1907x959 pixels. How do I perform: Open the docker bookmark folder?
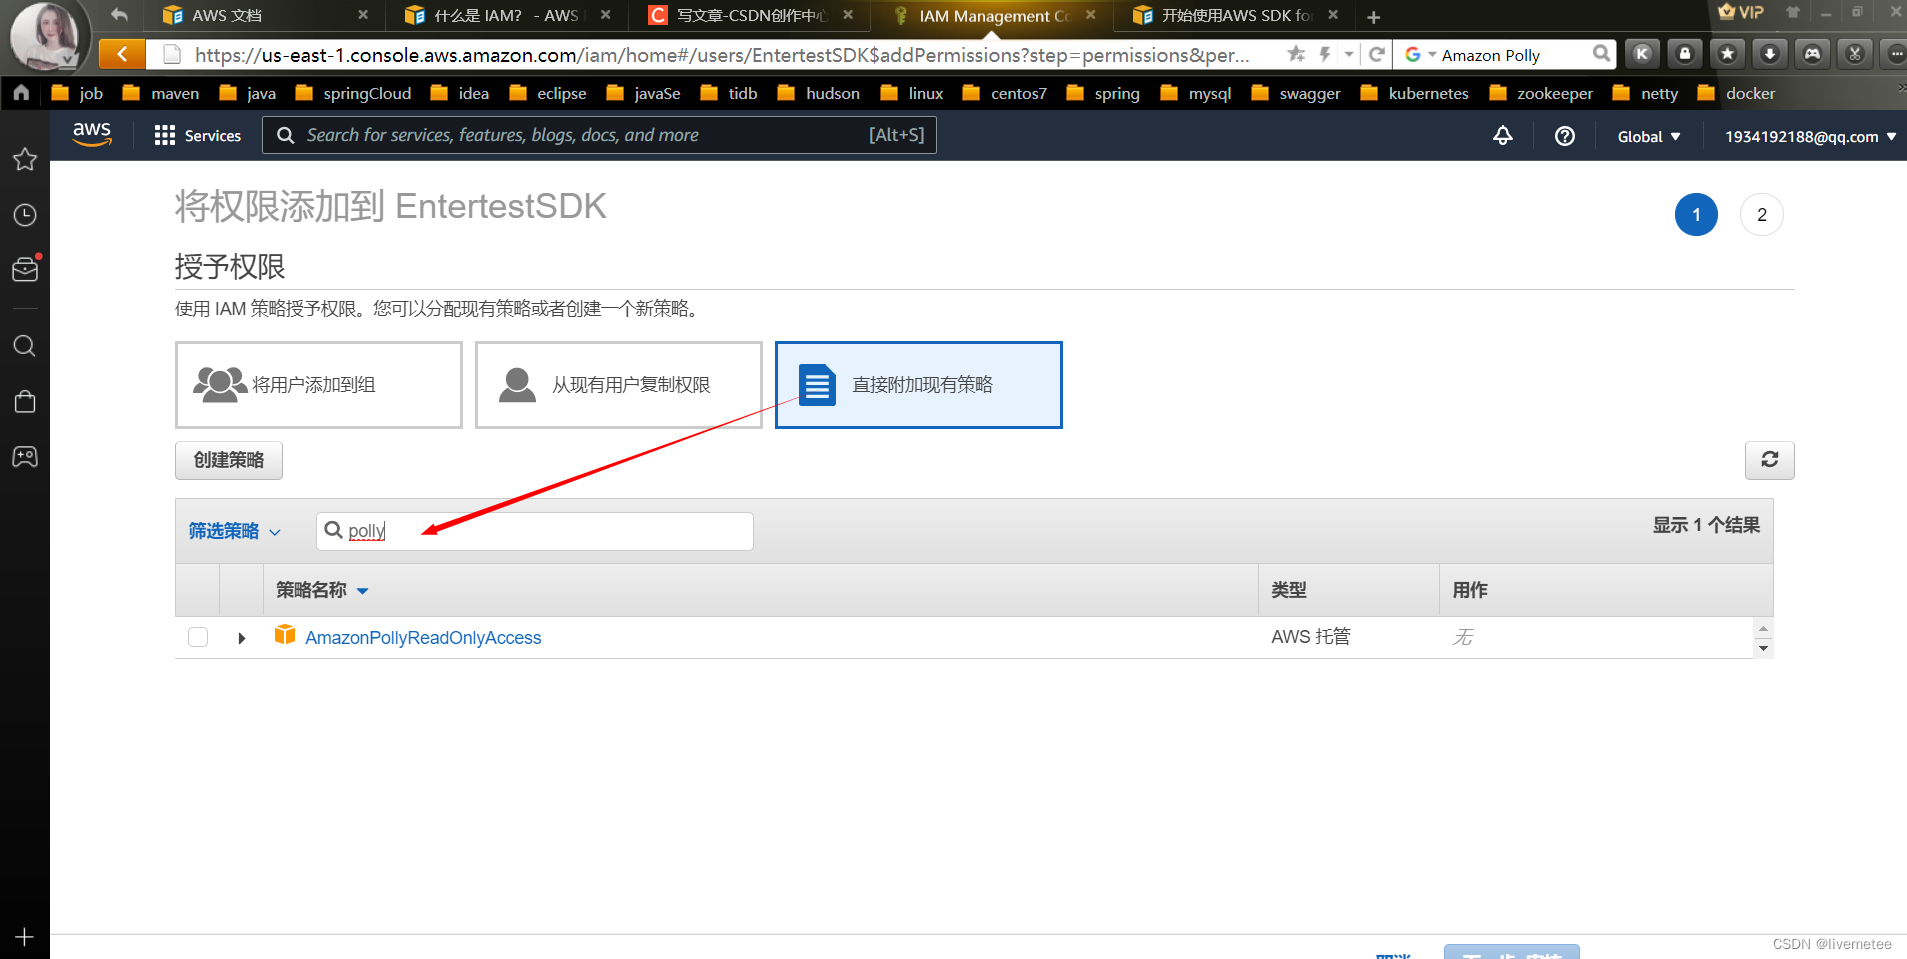1736,93
